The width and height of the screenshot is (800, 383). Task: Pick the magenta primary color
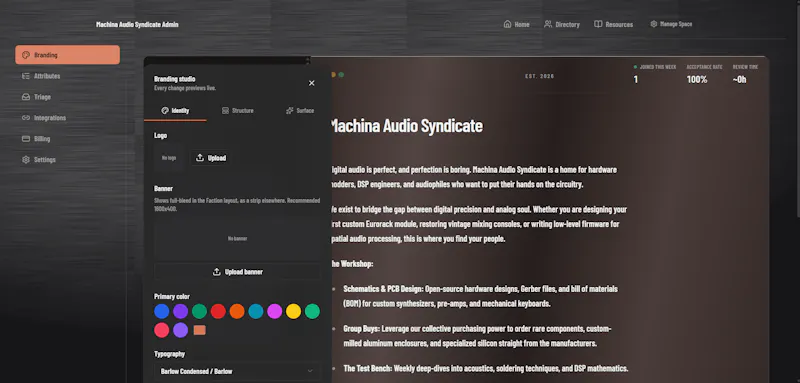pyautogui.click(x=274, y=312)
